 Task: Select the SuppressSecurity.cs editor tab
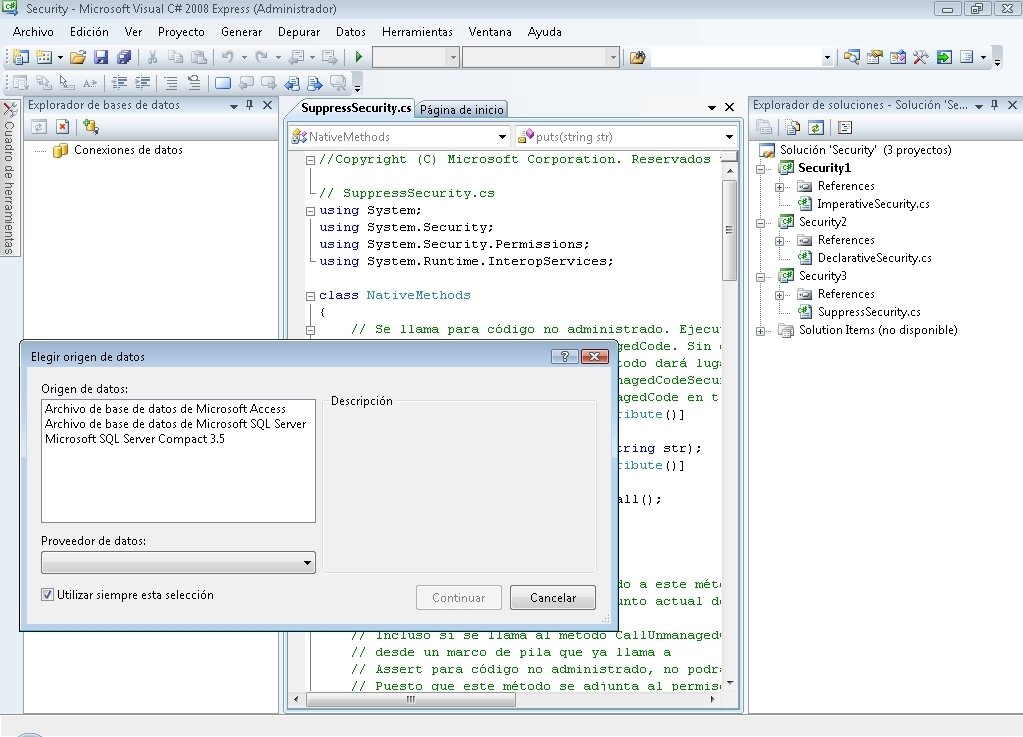[356, 108]
